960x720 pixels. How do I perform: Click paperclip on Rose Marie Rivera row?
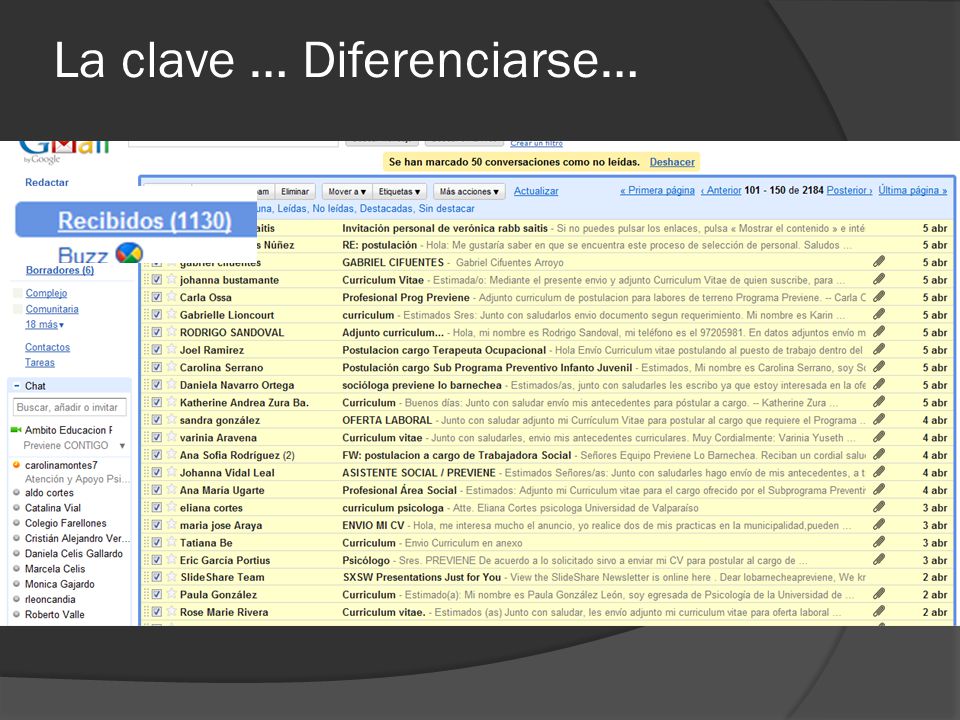click(x=879, y=611)
